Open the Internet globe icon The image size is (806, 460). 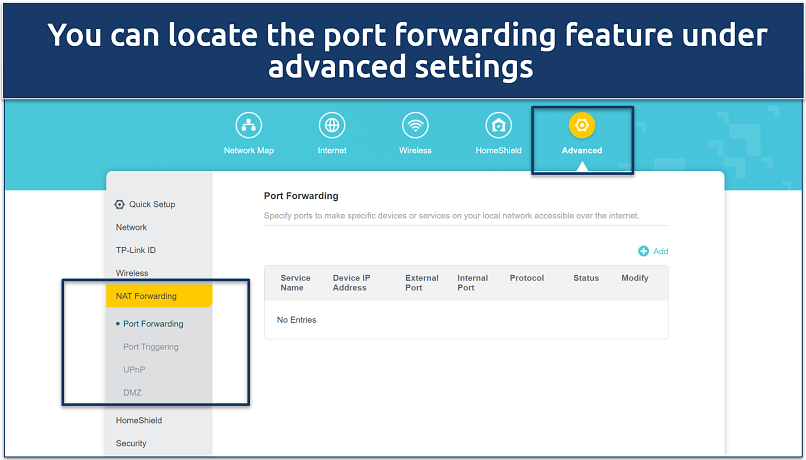(x=332, y=125)
